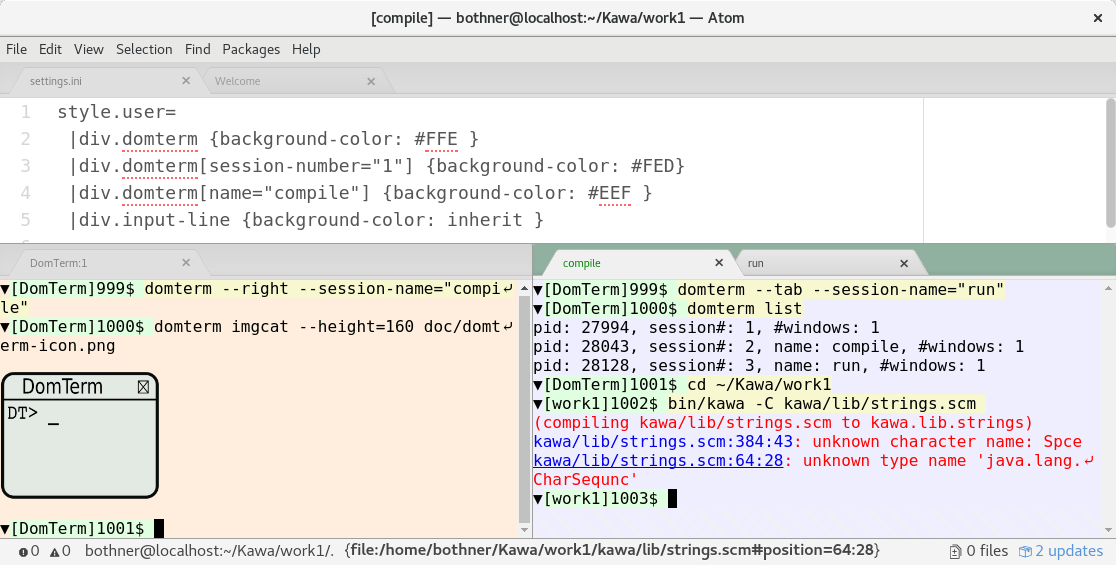Image resolution: width=1116 pixels, height=565 pixels.
Task: Click the left terminal's vertical scrollbar
Action: coord(525,400)
